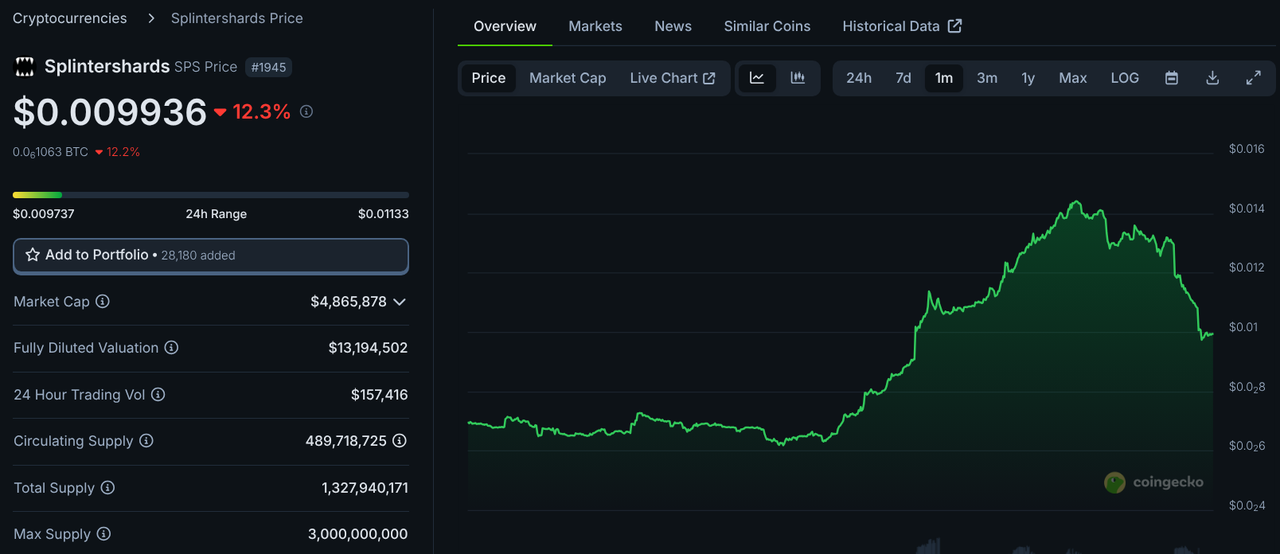Set chart range to 24h

(859, 78)
